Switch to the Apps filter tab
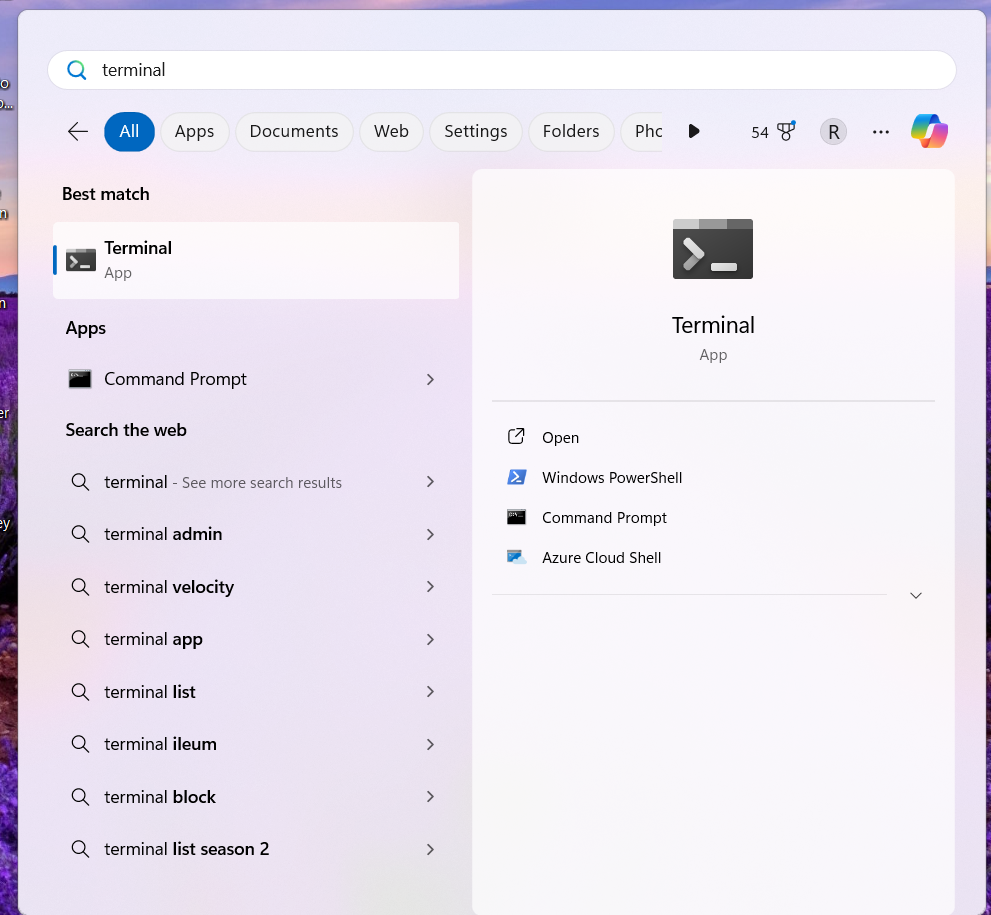This screenshot has width=991, height=915. [x=194, y=131]
